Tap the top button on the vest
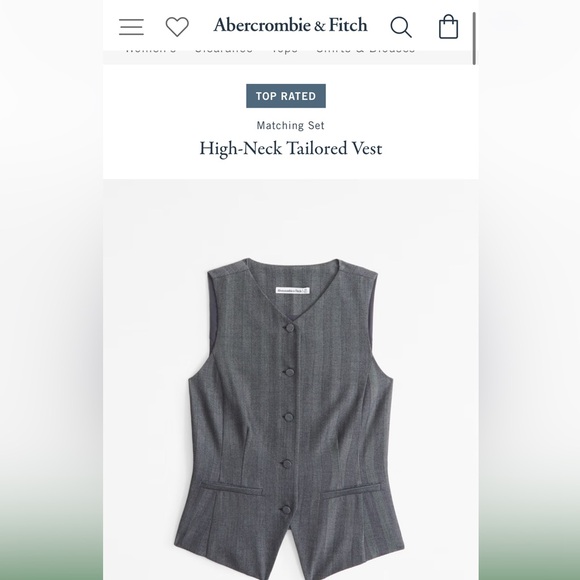The height and width of the screenshot is (580, 580). click(x=290, y=328)
